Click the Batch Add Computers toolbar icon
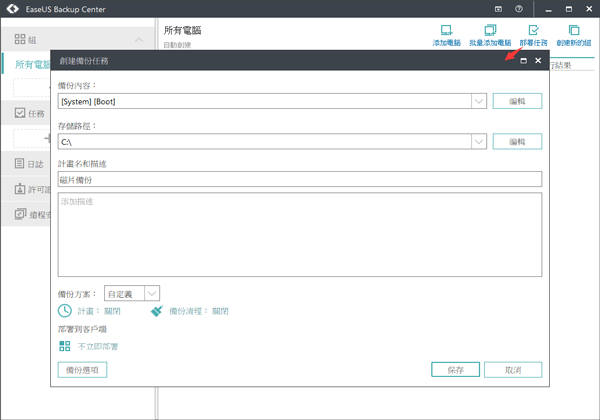Screen dimensions: 600x420 click(x=490, y=30)
